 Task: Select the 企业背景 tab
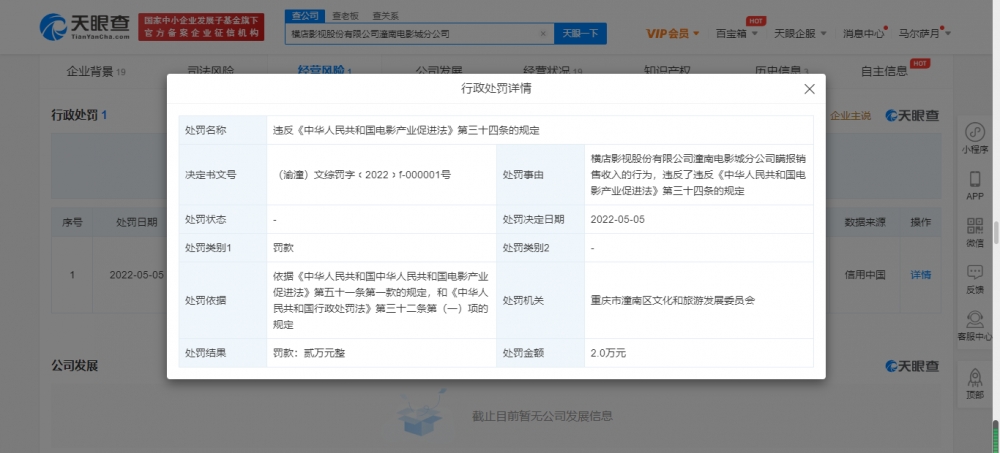coord(95,71)
